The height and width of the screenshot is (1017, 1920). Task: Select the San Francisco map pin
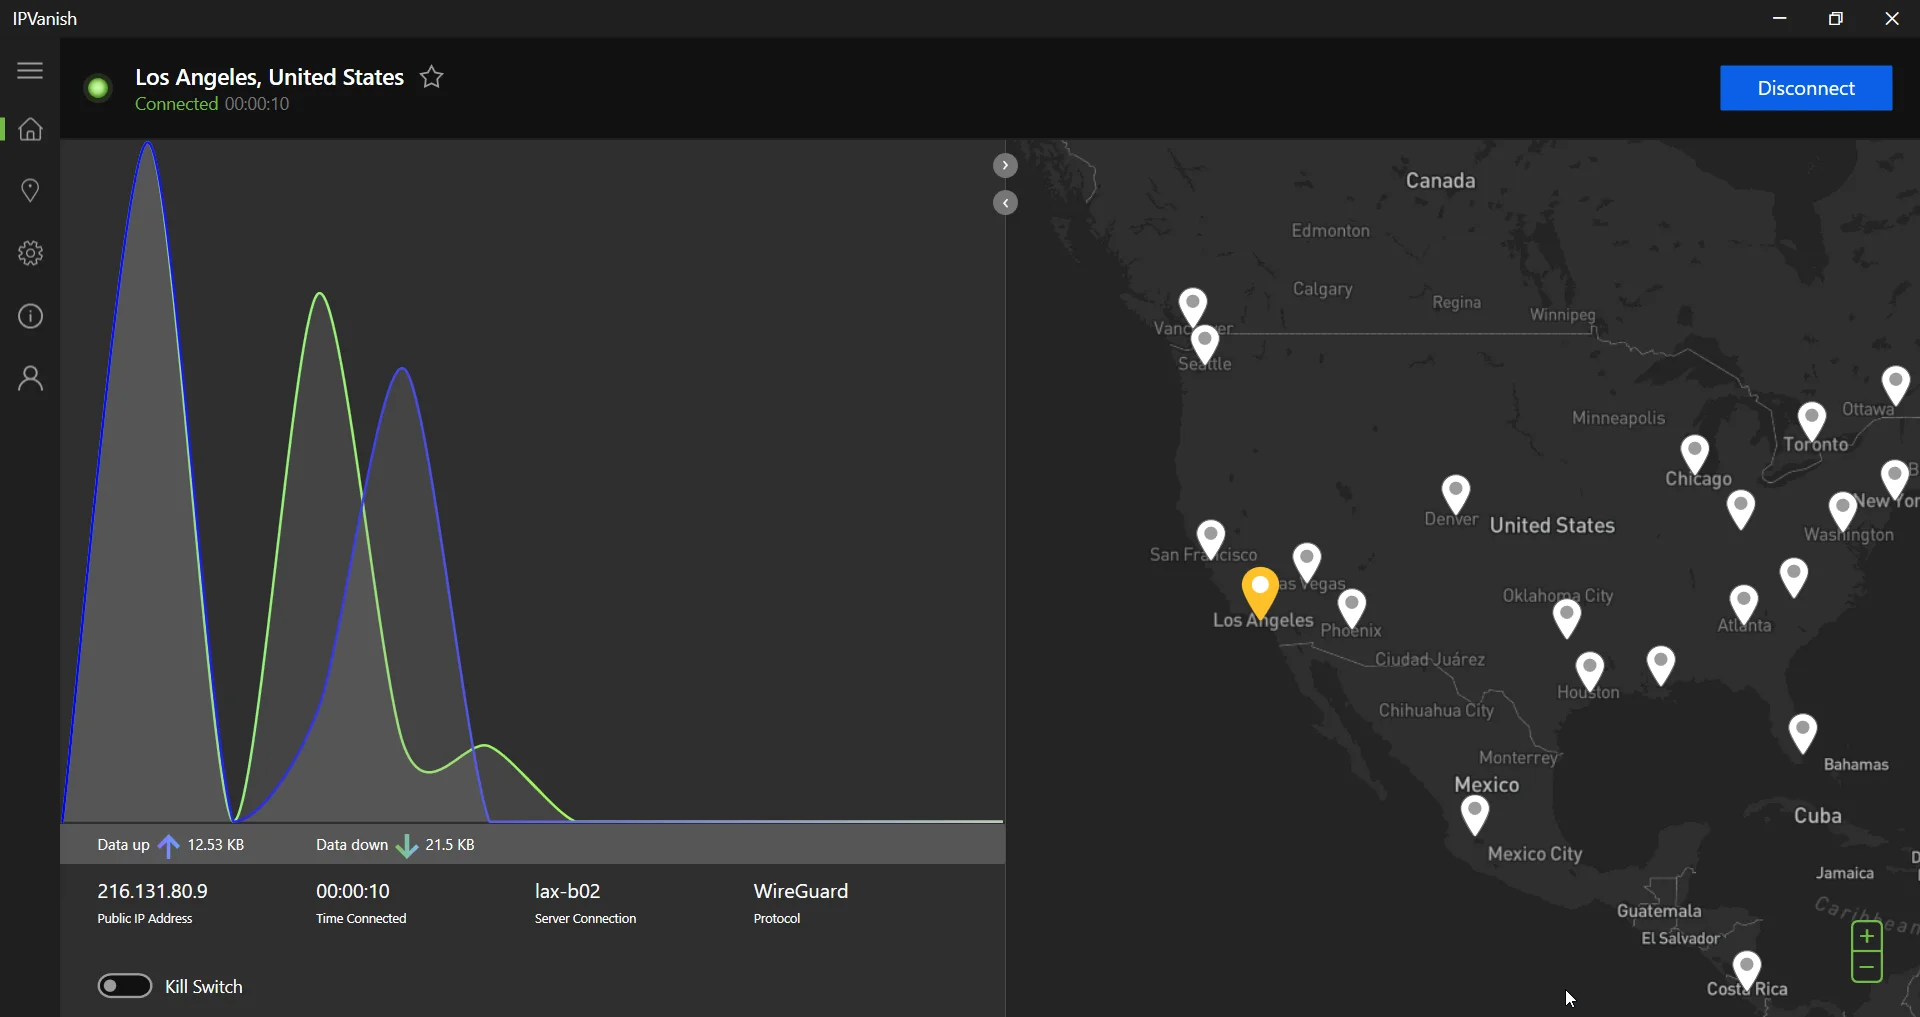pos(1211,539)
